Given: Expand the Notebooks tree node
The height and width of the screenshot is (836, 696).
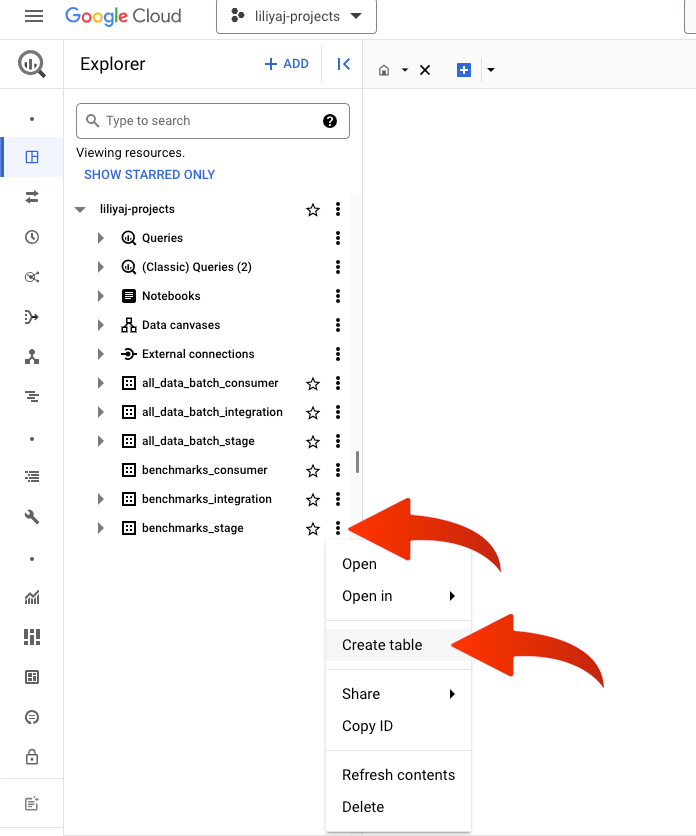Looking at the screenshot, I should coord(101,296).
